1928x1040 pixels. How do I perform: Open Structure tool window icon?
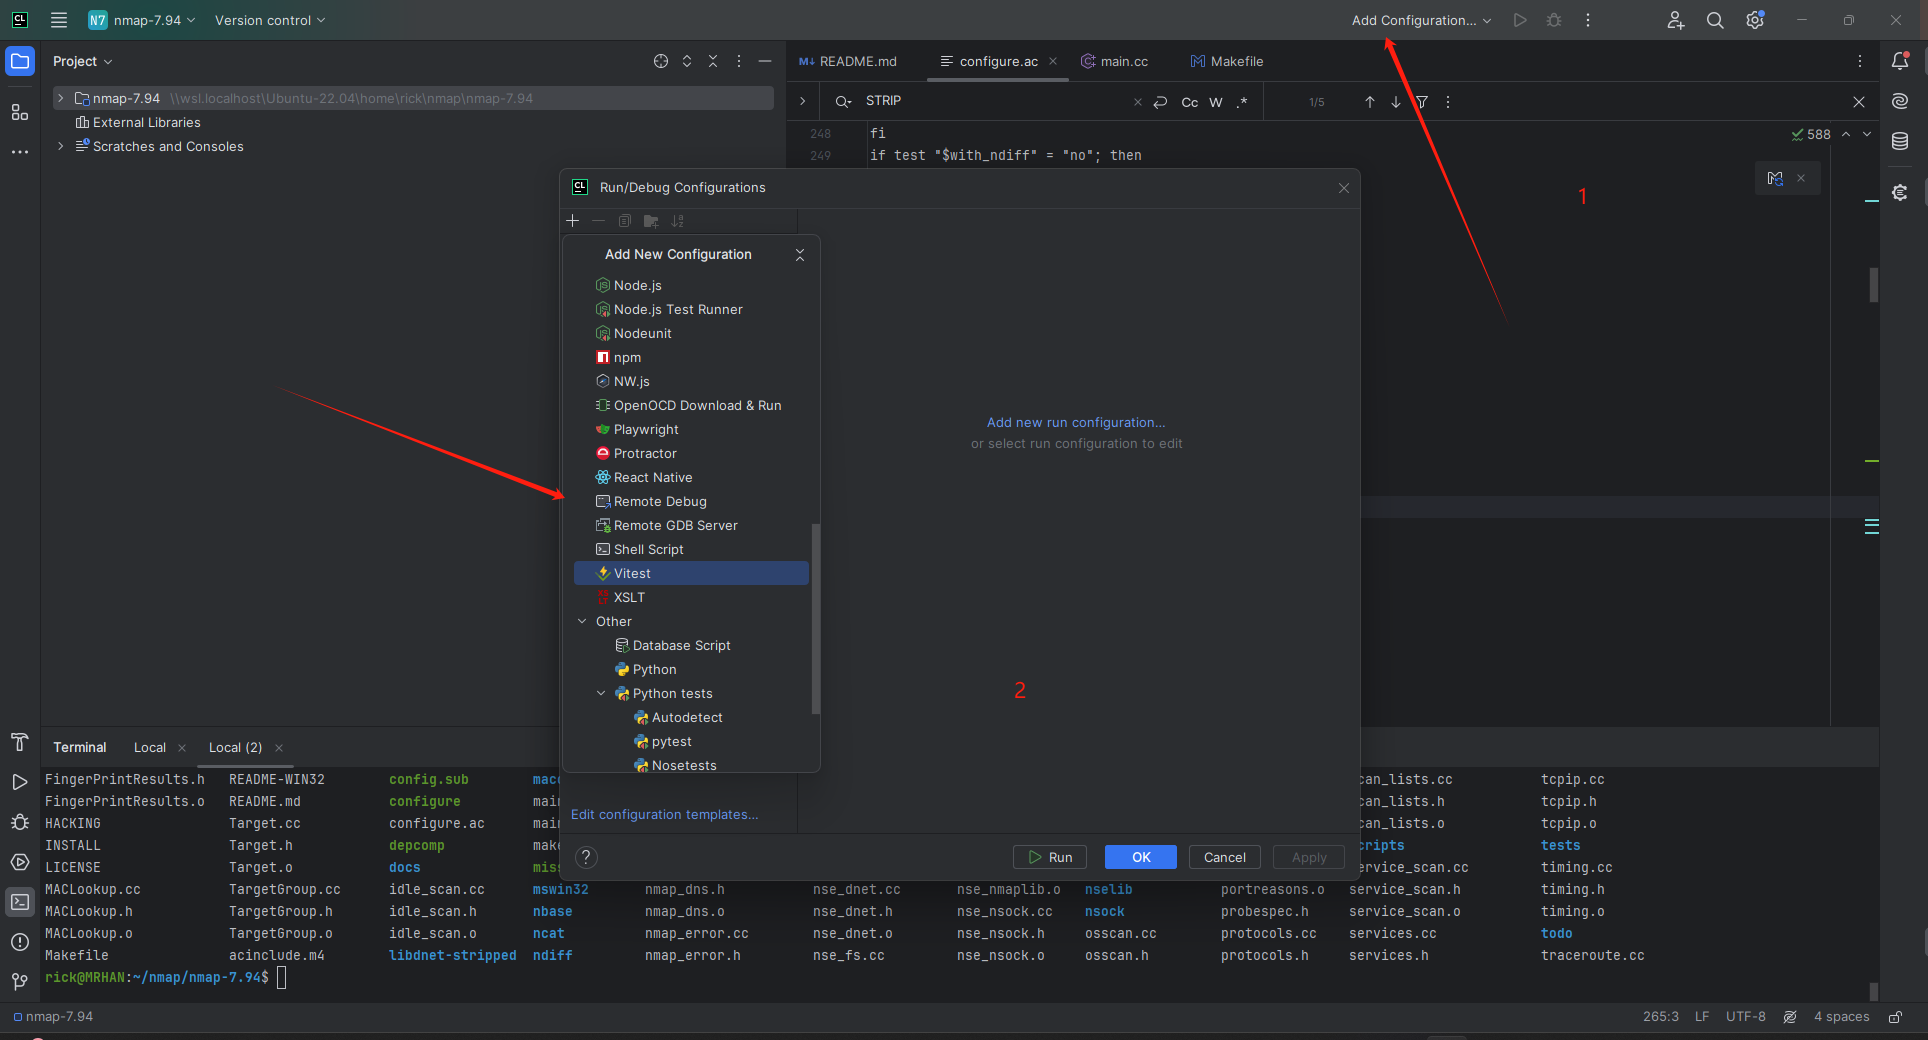click(x=20, y=112)
